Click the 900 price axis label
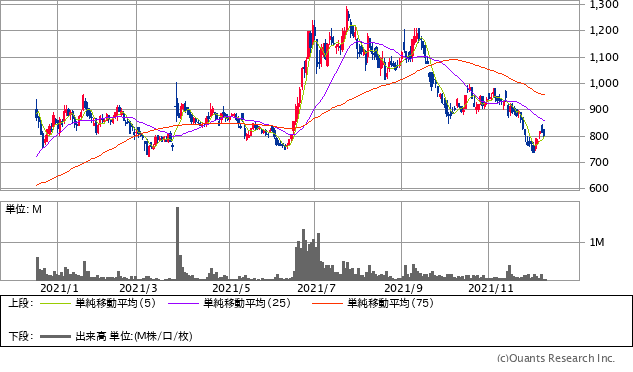The width and height of the screenshot is (633, 372). point(599,109)
